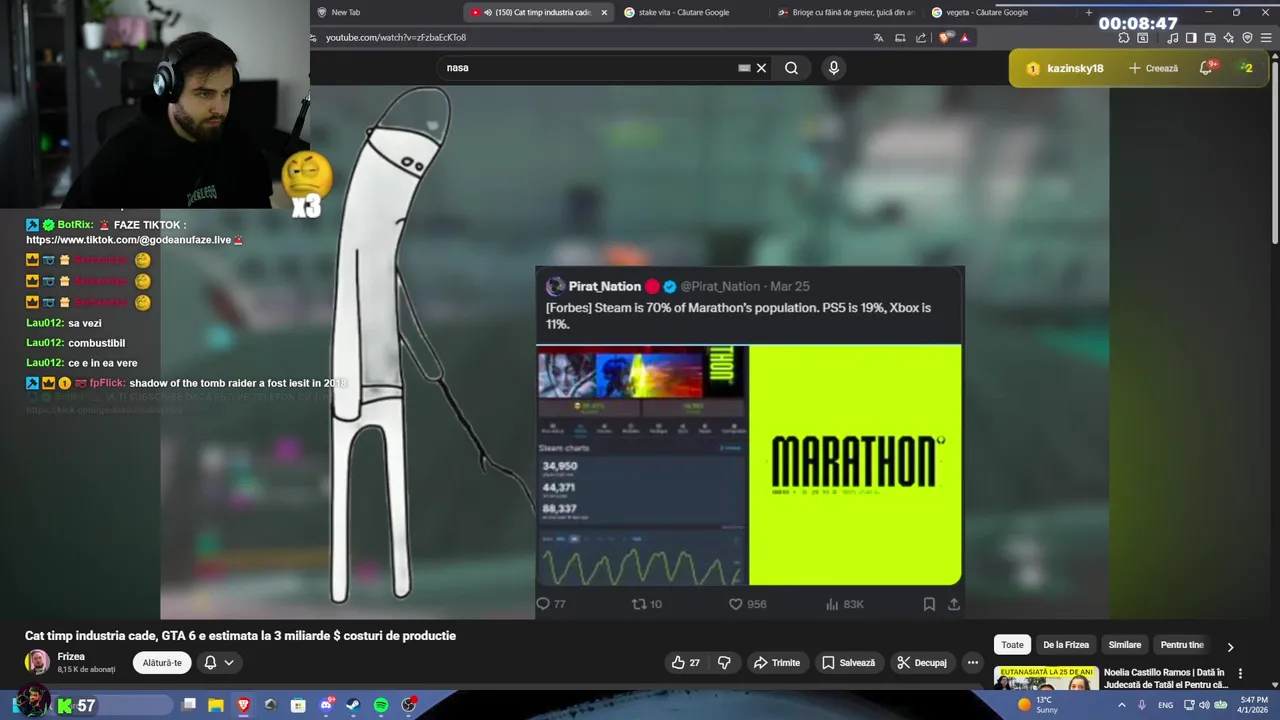
Task: Open the YouTube notifications bell
Action: pyautogui.click(x=1207, y=68)
